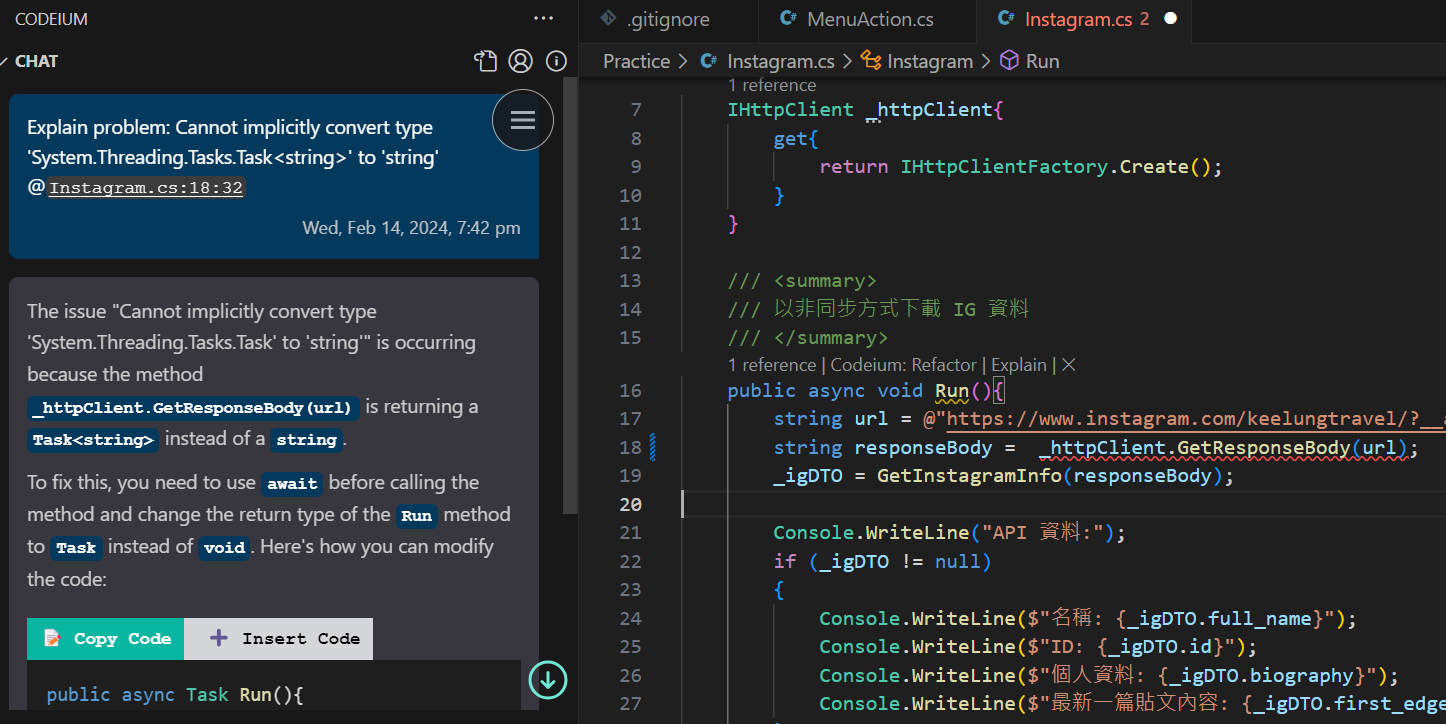This screenshot has width=1446, height=724.
Task: Open Instagram class breadcrumb dropdown
Action: (930, 61)
